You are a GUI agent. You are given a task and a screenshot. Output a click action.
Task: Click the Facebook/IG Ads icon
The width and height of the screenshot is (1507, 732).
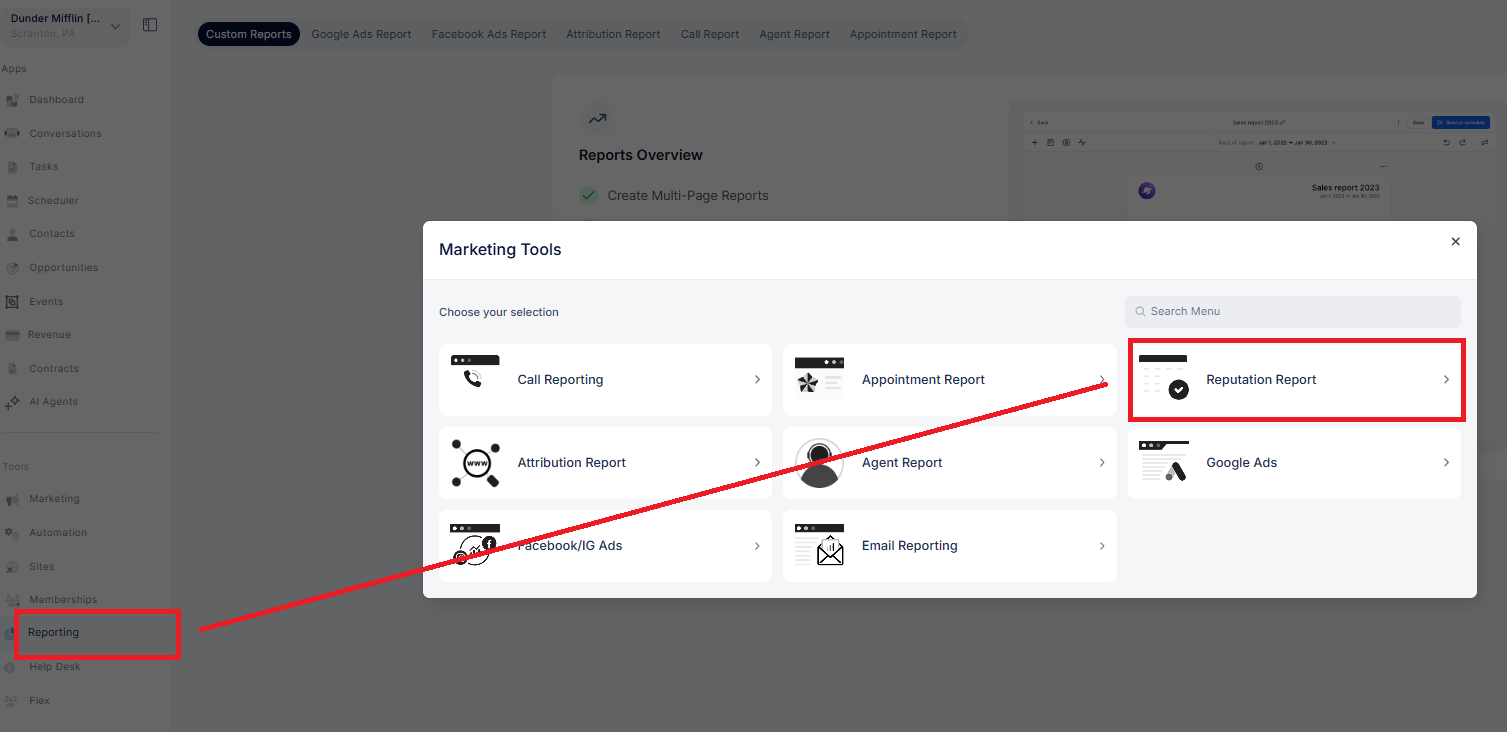(475, 545)
